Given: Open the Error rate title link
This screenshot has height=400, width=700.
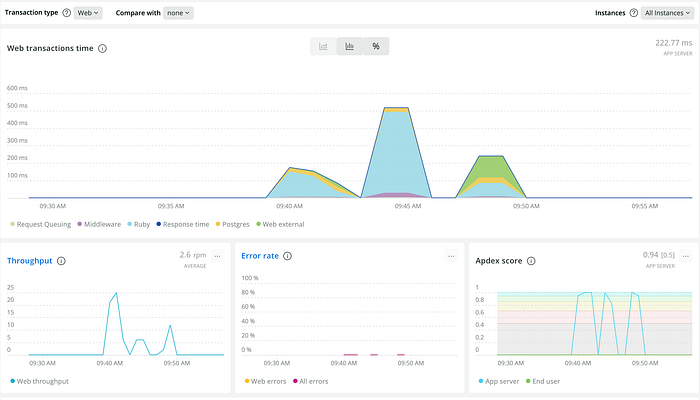Looking at the screenshot, I should [260, 256].
